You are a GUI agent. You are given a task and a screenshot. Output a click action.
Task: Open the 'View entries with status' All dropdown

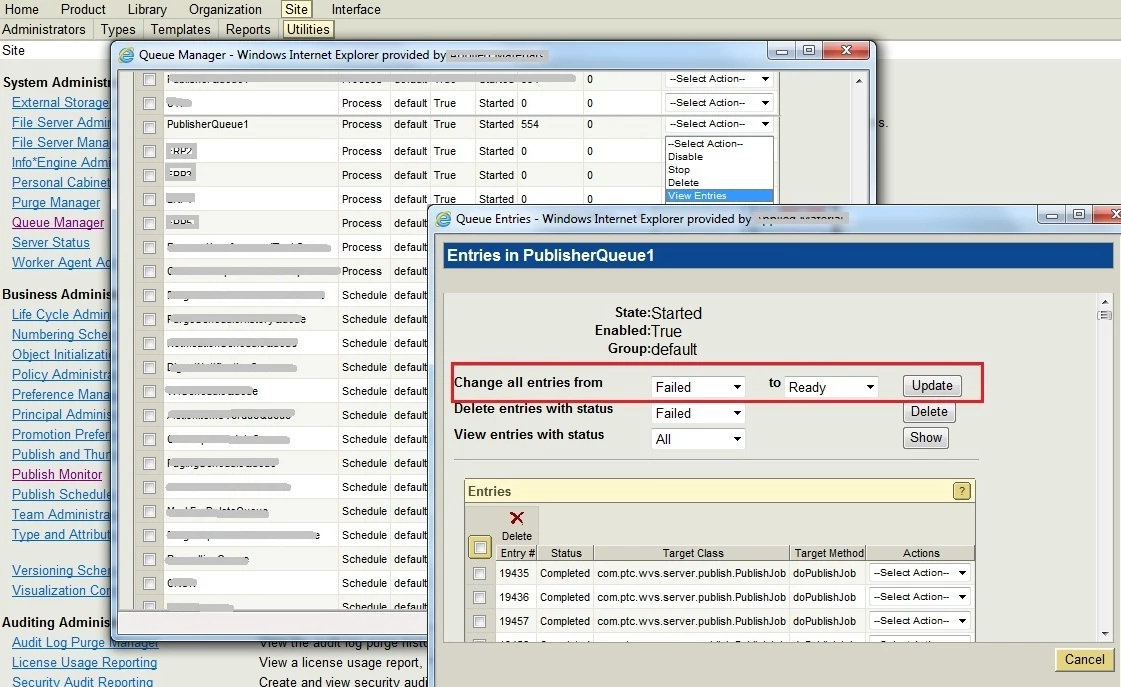coord(698,439)
